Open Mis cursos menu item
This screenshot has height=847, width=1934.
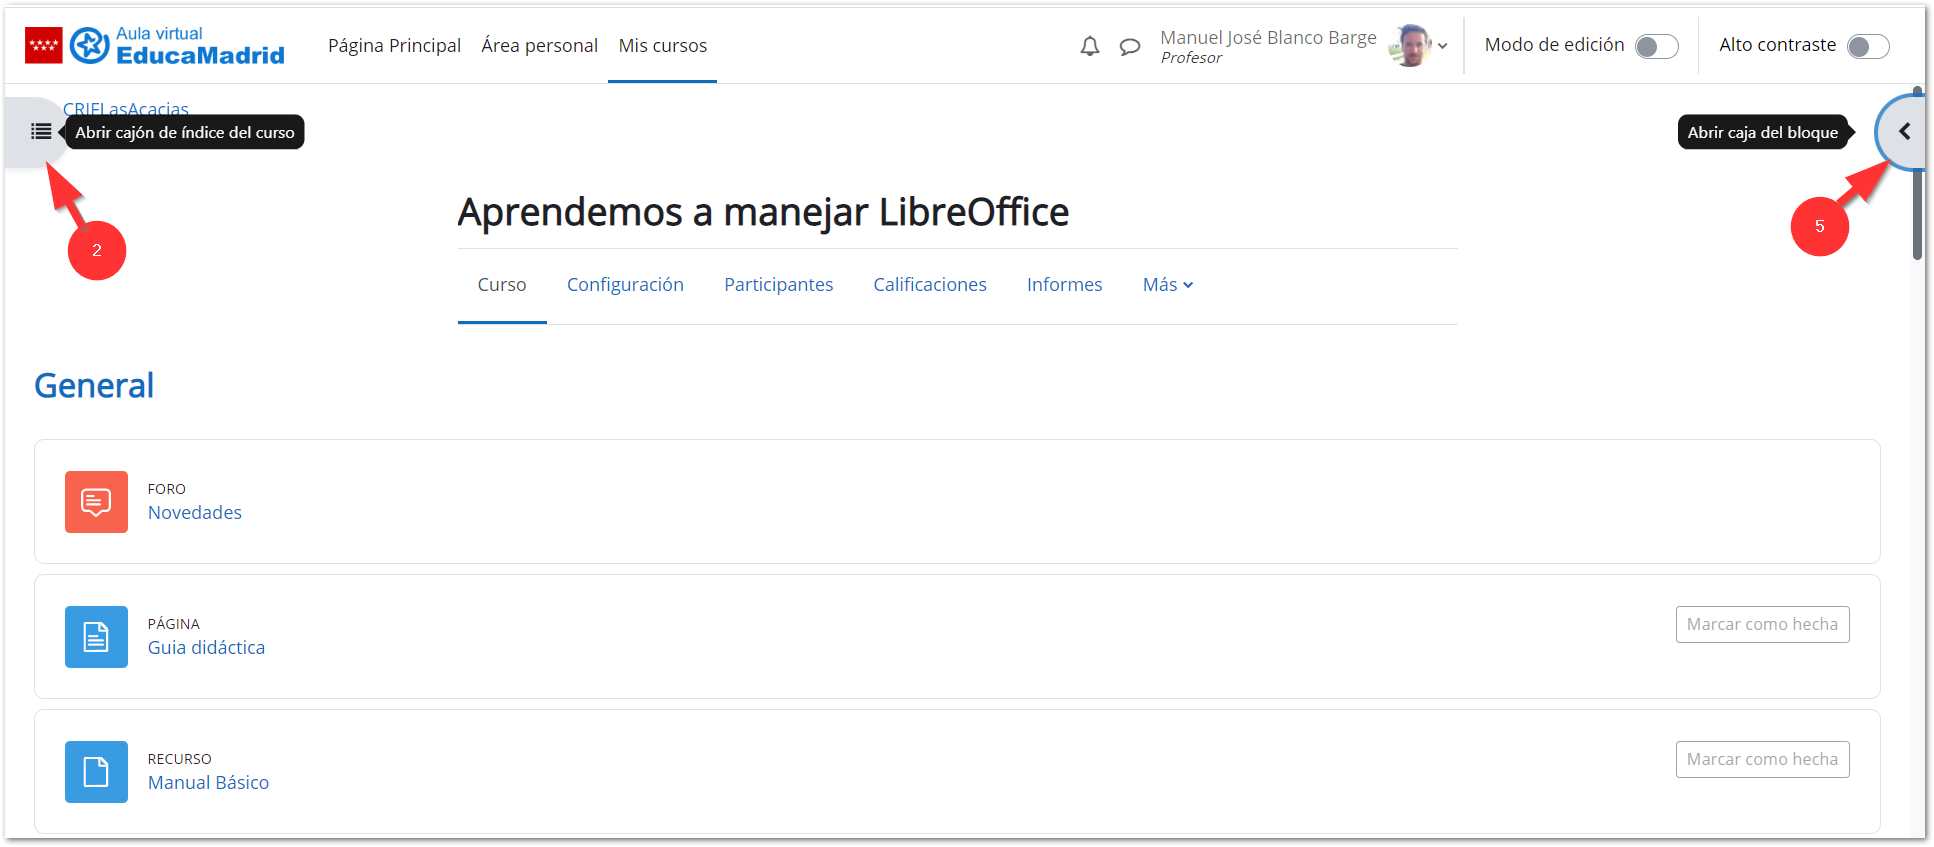[x=662, y=46]
